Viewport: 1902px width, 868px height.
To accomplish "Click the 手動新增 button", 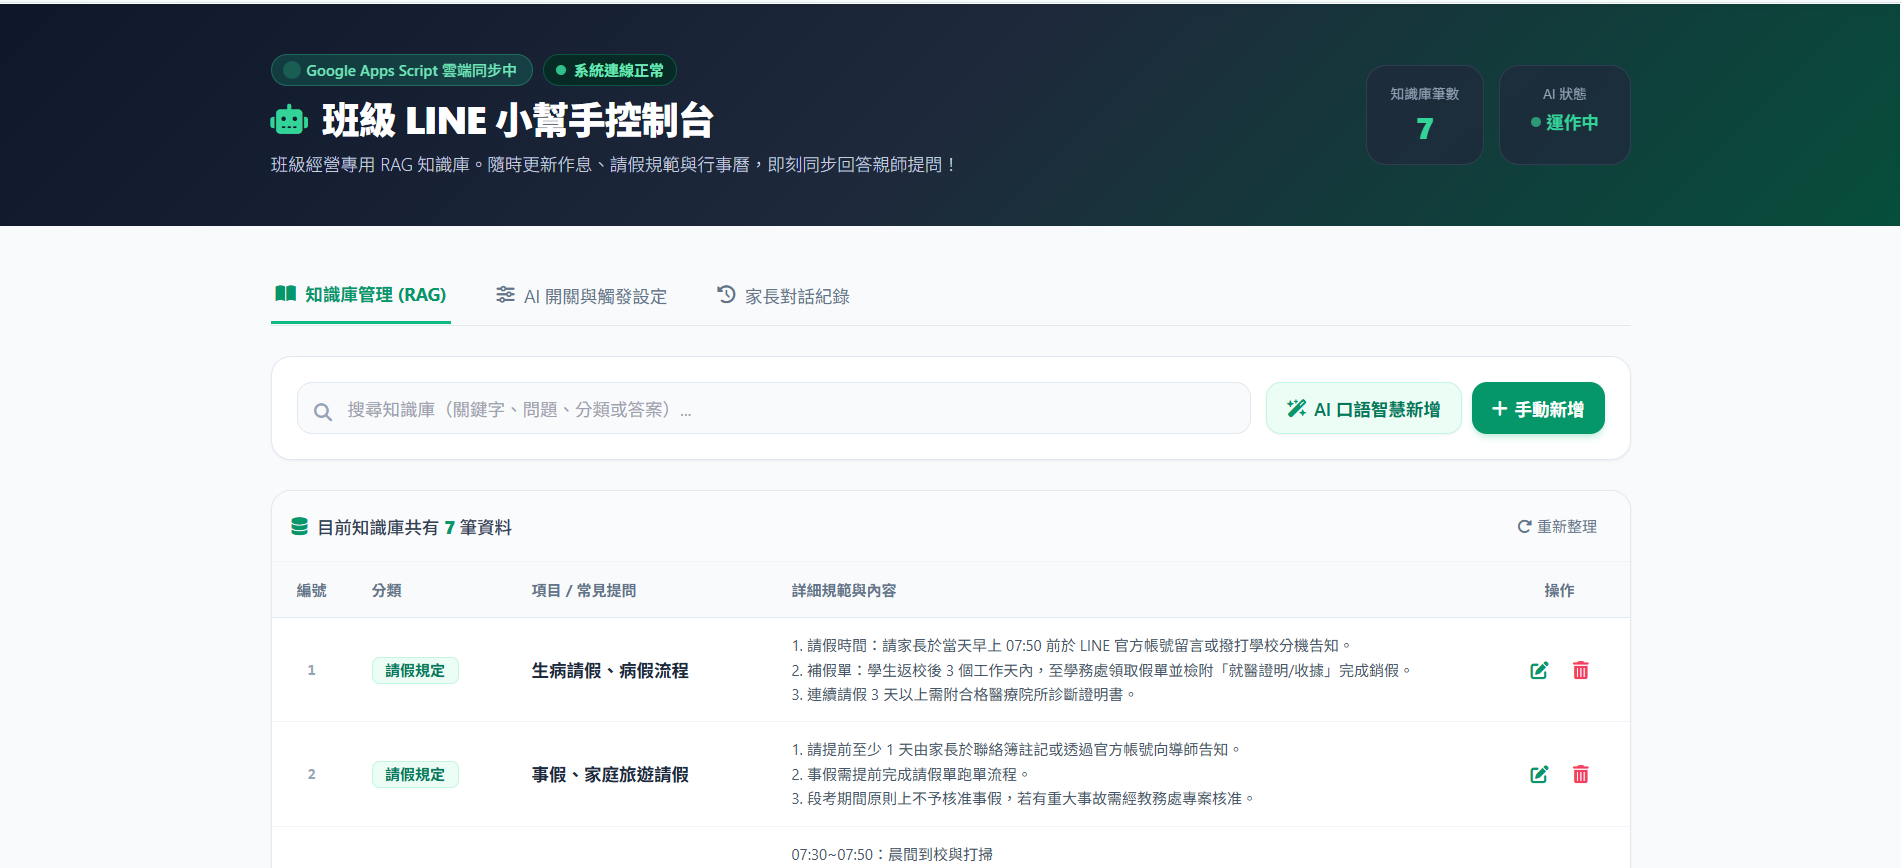I will 1538,408.
